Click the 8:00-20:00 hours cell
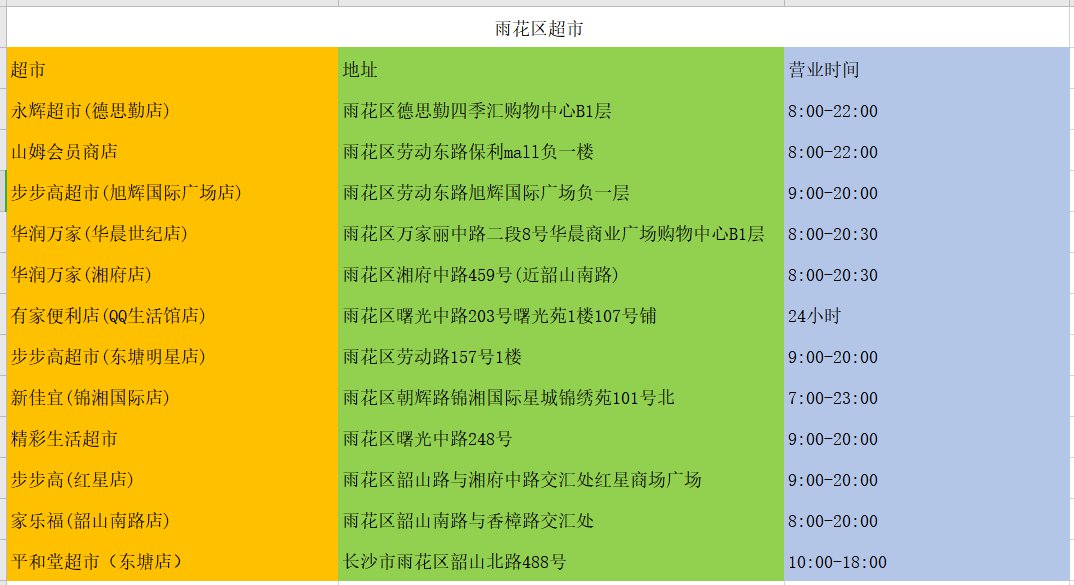The image size is (1074, 585). click(927, 521)
